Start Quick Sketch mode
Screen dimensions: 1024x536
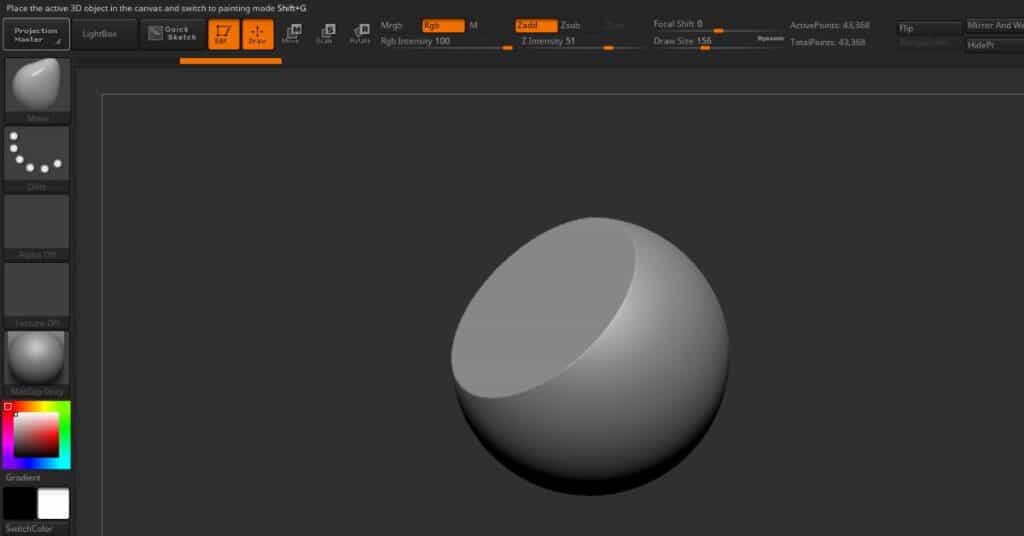click(172, 34)
